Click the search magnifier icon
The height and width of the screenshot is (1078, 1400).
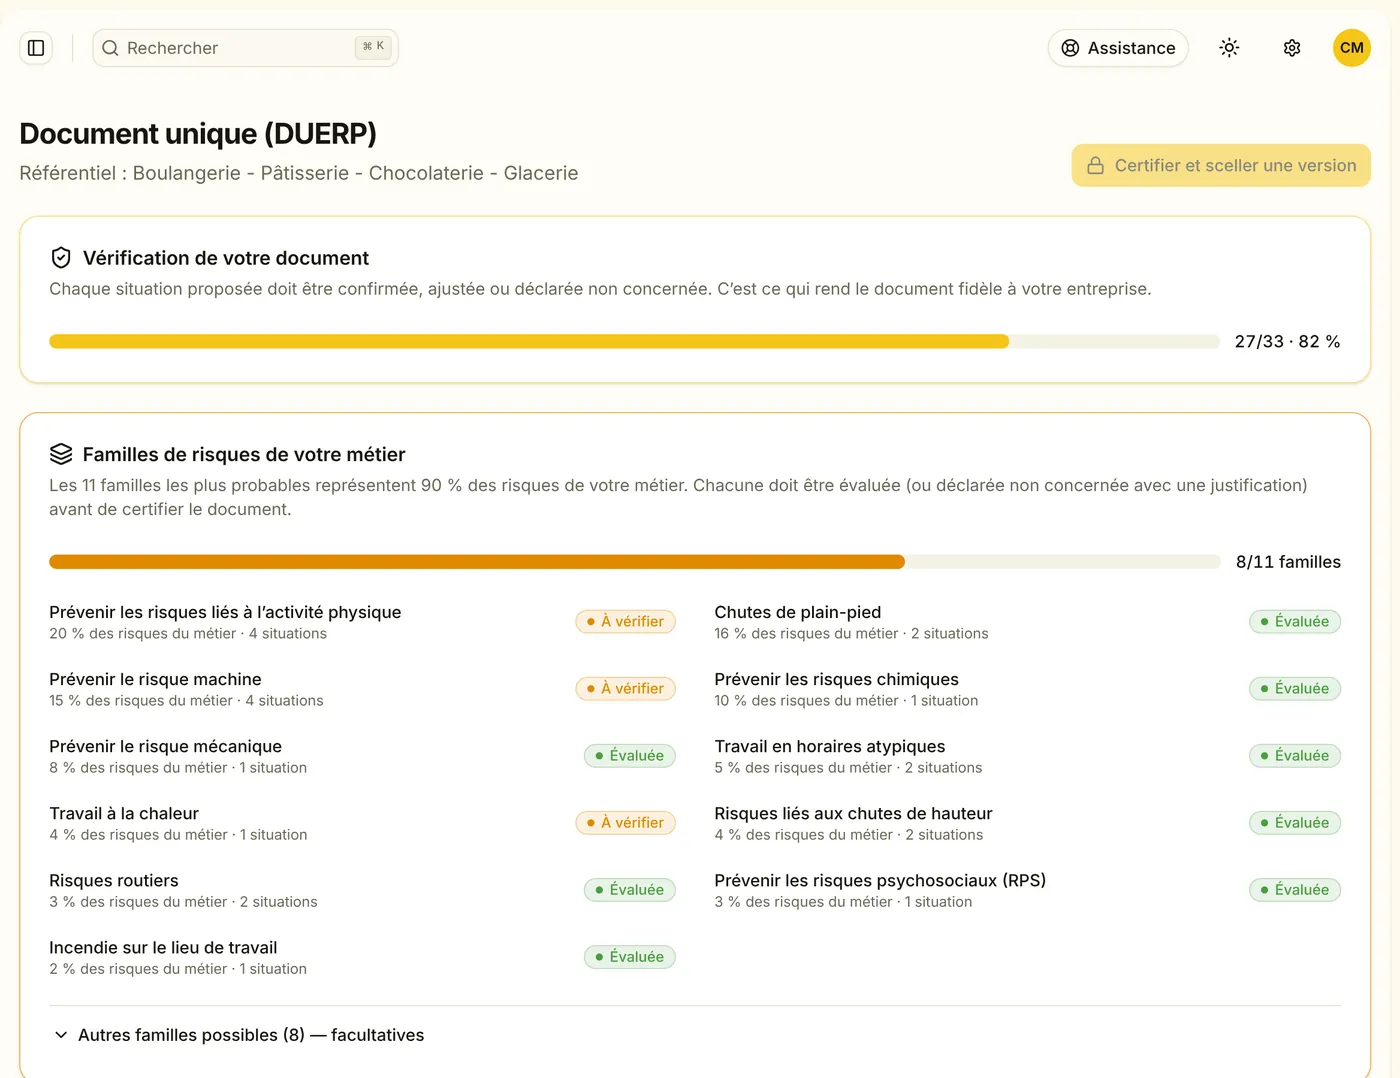pos(110,48)
